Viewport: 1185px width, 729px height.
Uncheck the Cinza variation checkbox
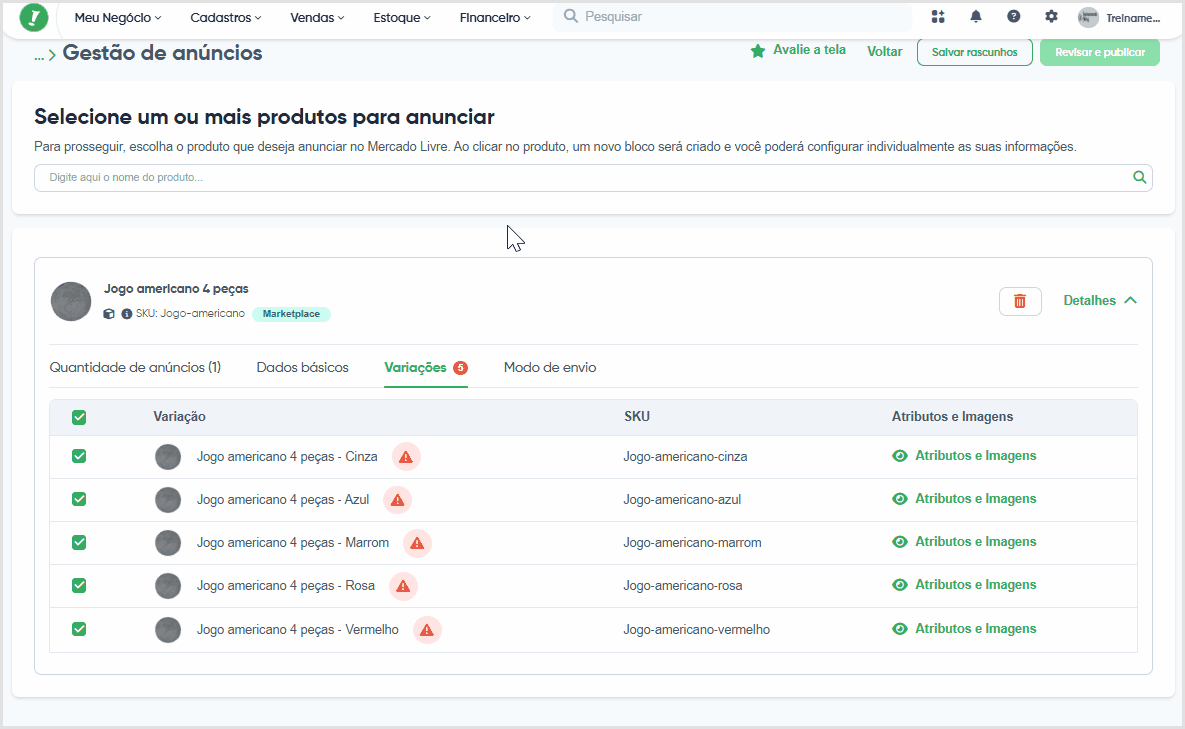(79, 456)
